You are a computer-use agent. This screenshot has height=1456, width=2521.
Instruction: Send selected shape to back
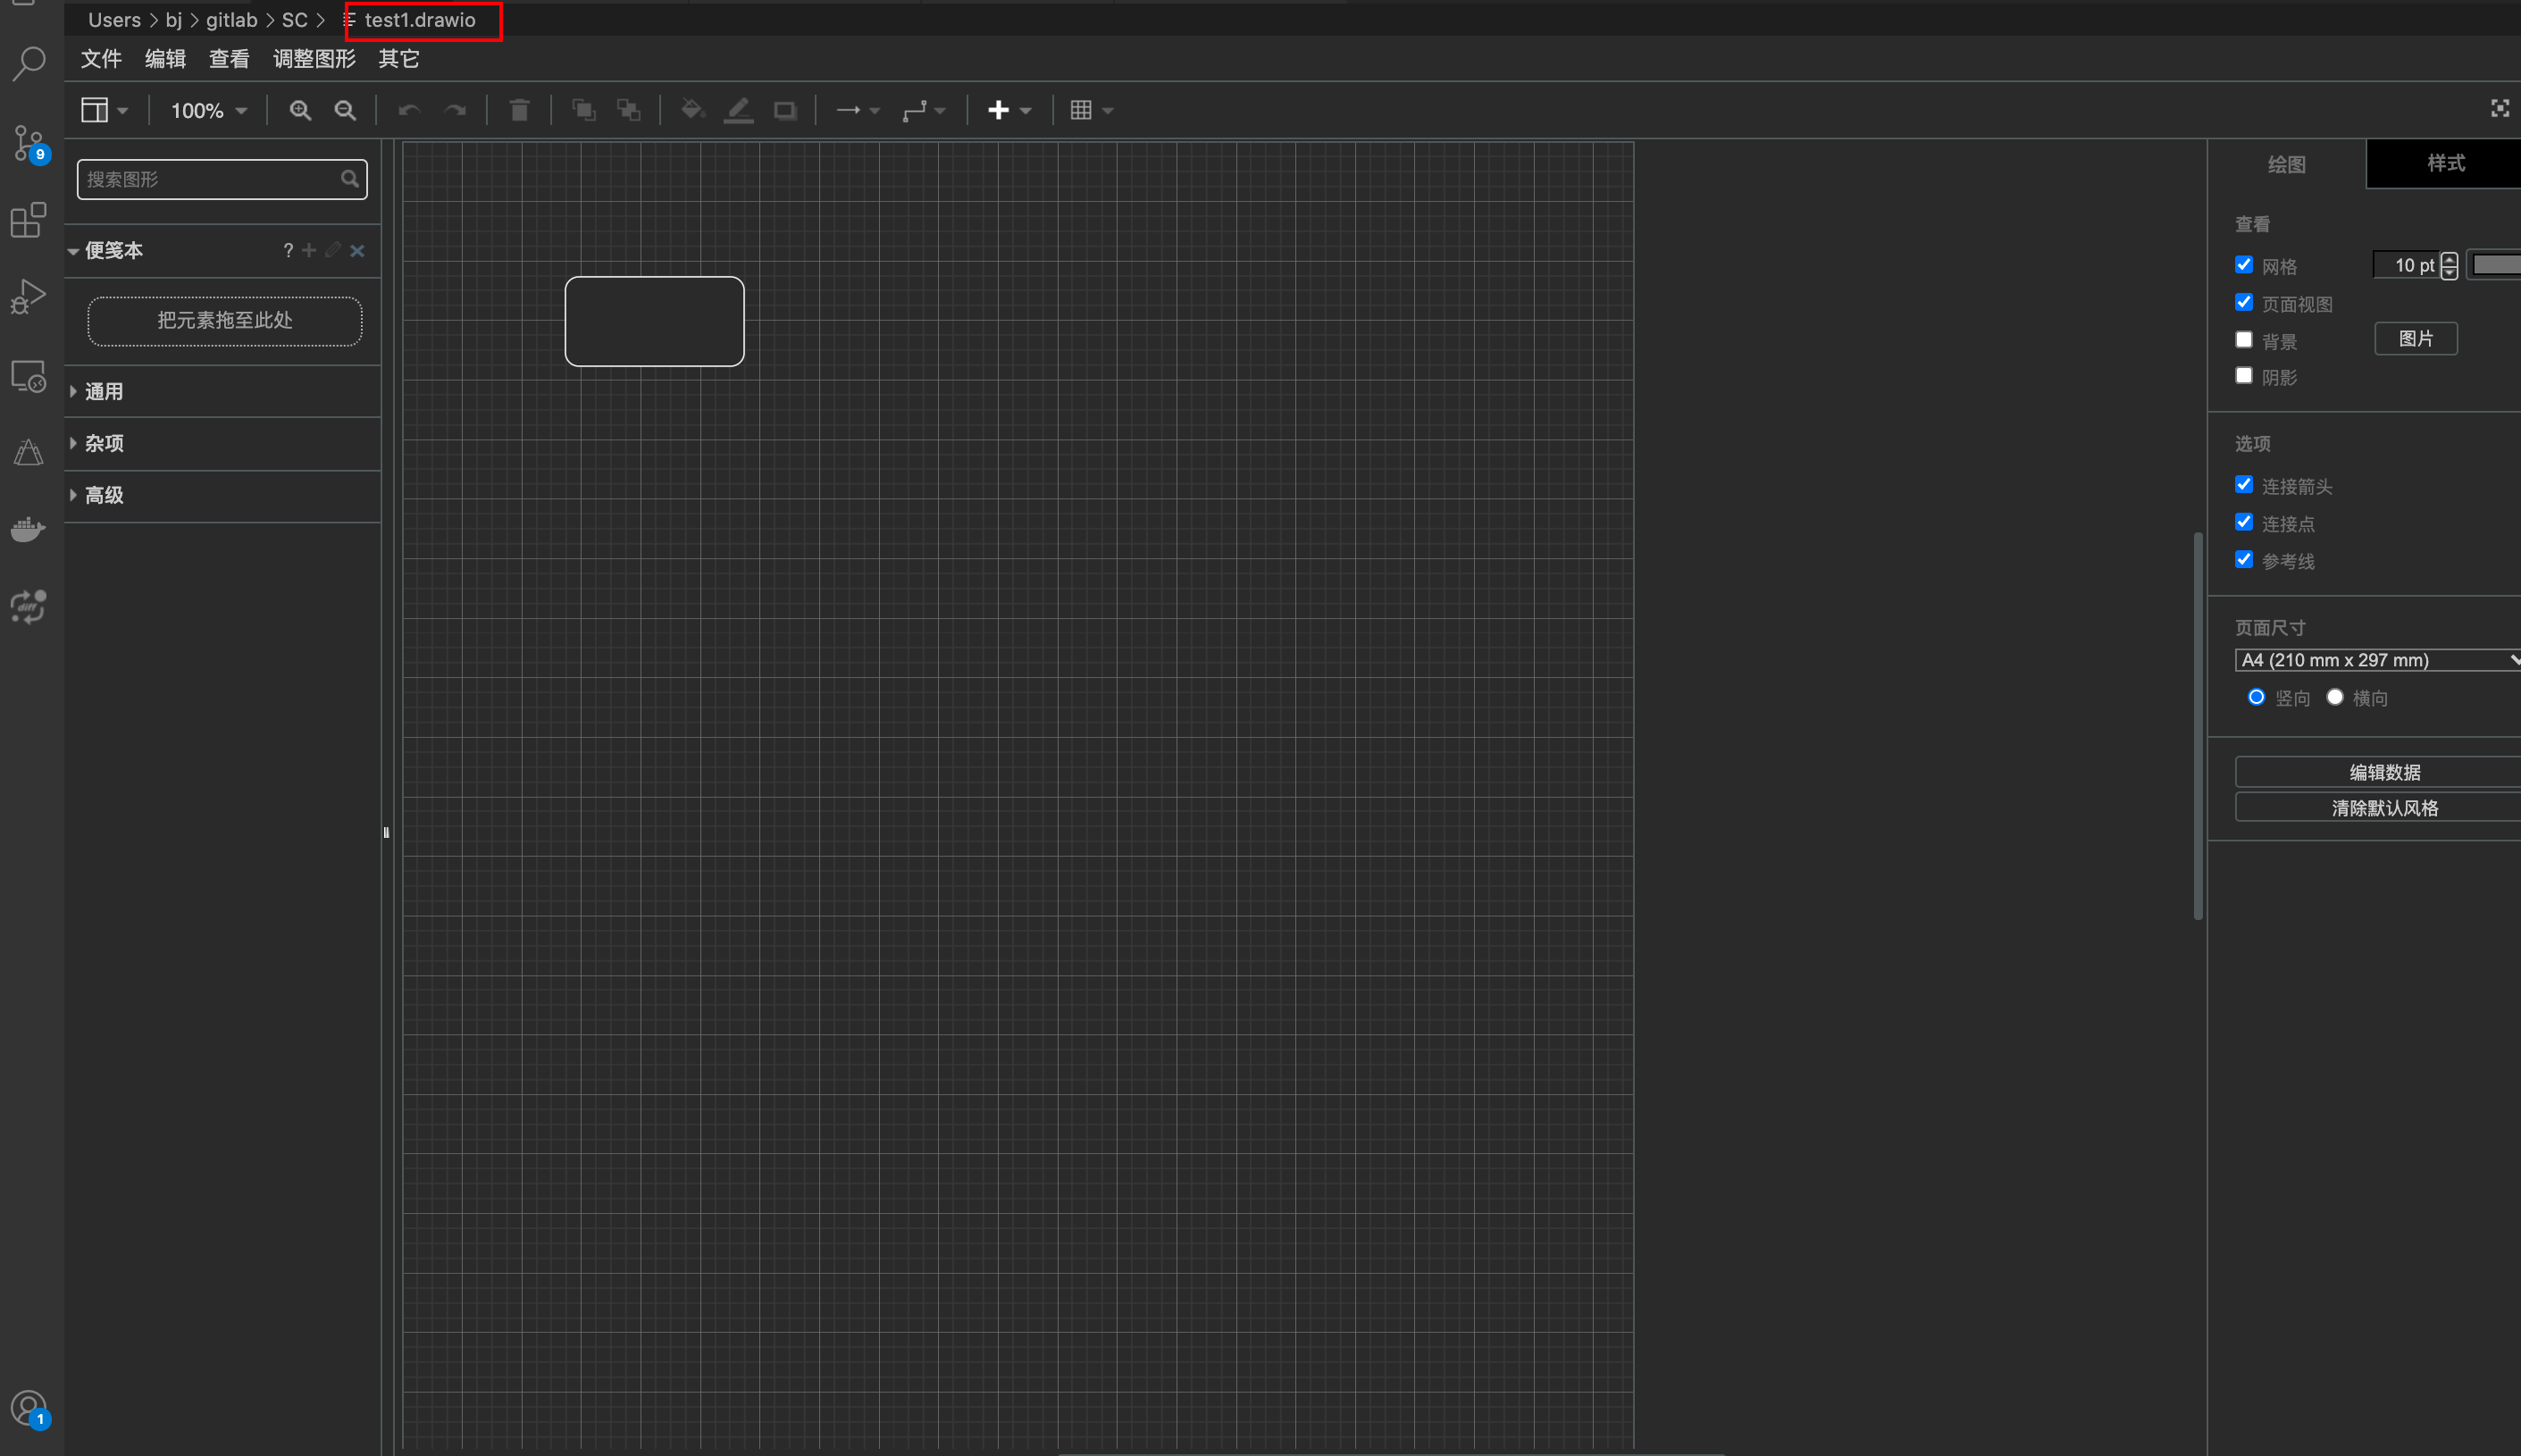[629, 110]
